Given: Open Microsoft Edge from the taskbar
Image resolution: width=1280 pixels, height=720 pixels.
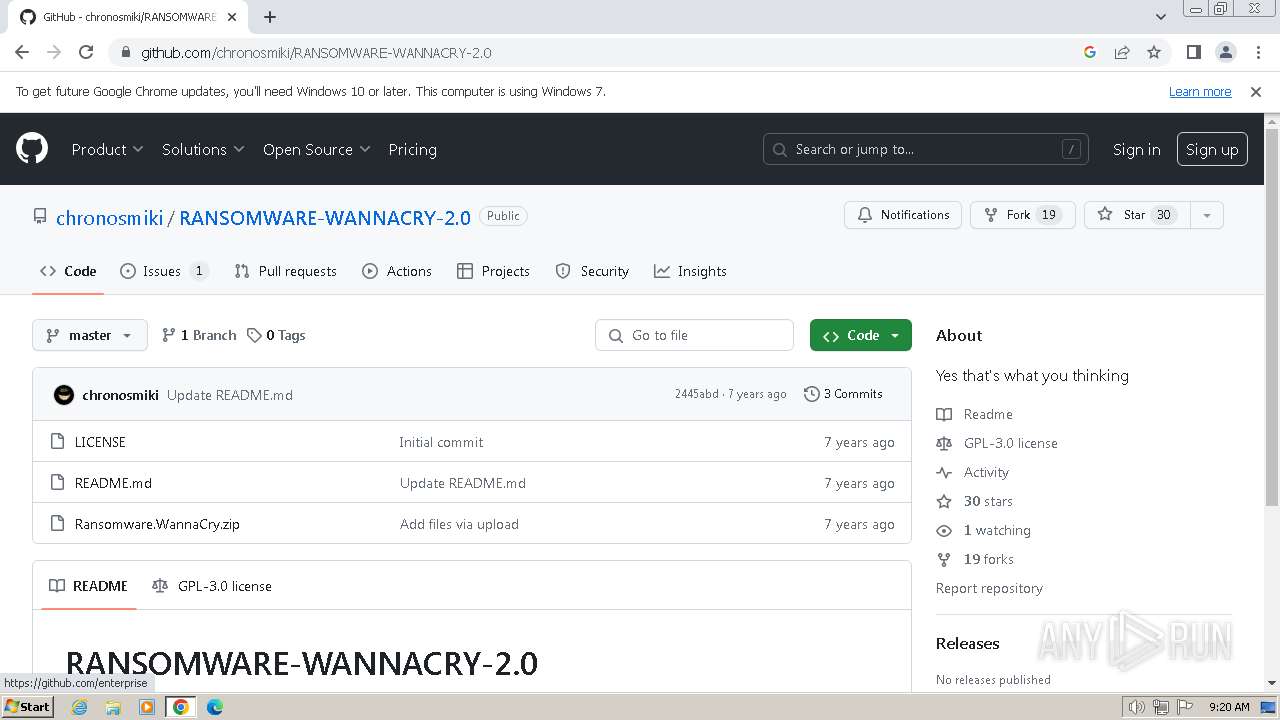Looking at the screenshot, I should [x=214, y=707].
